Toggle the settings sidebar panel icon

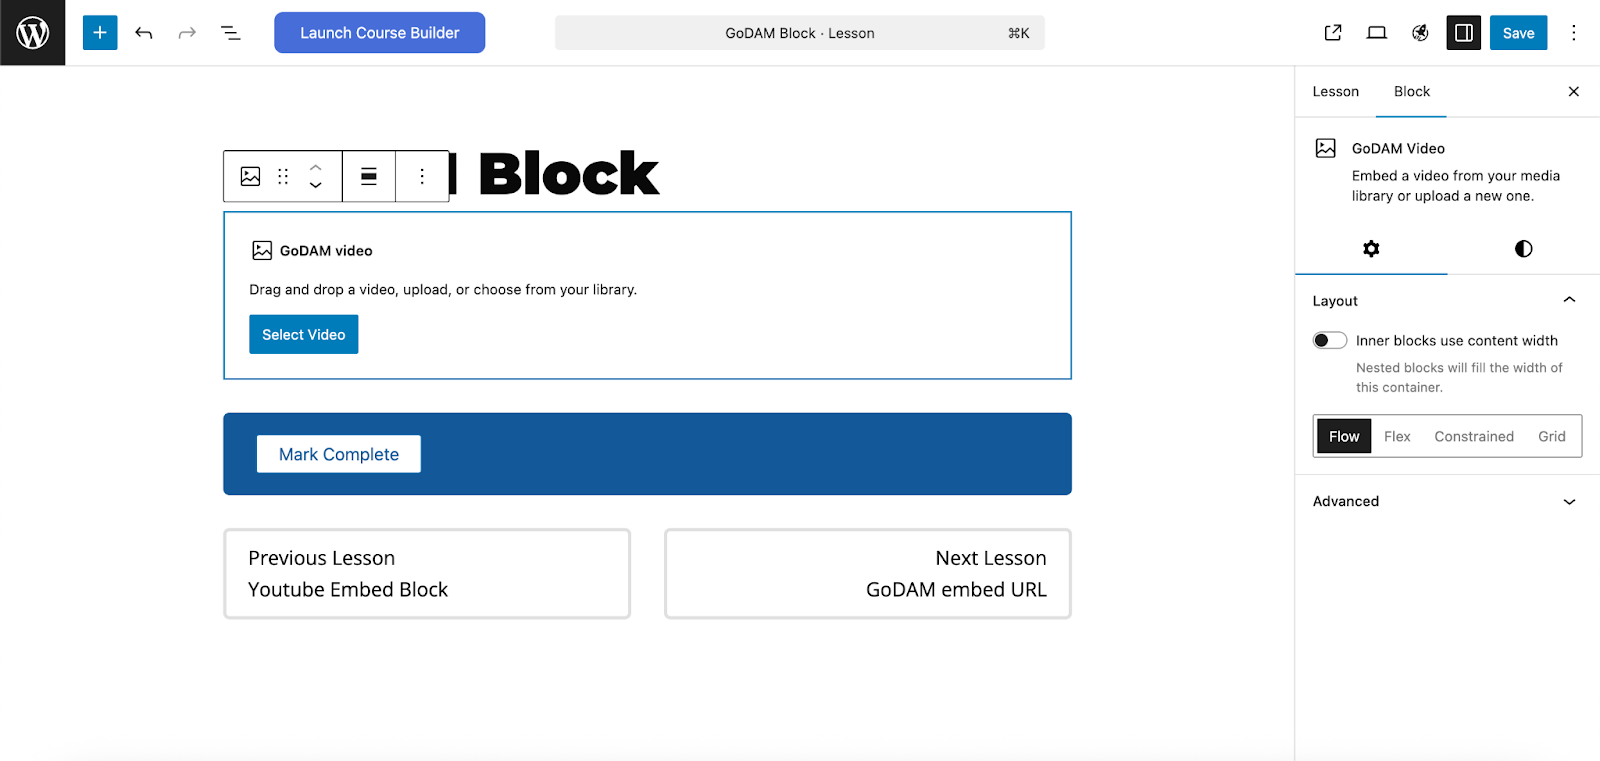point(1463,33)
